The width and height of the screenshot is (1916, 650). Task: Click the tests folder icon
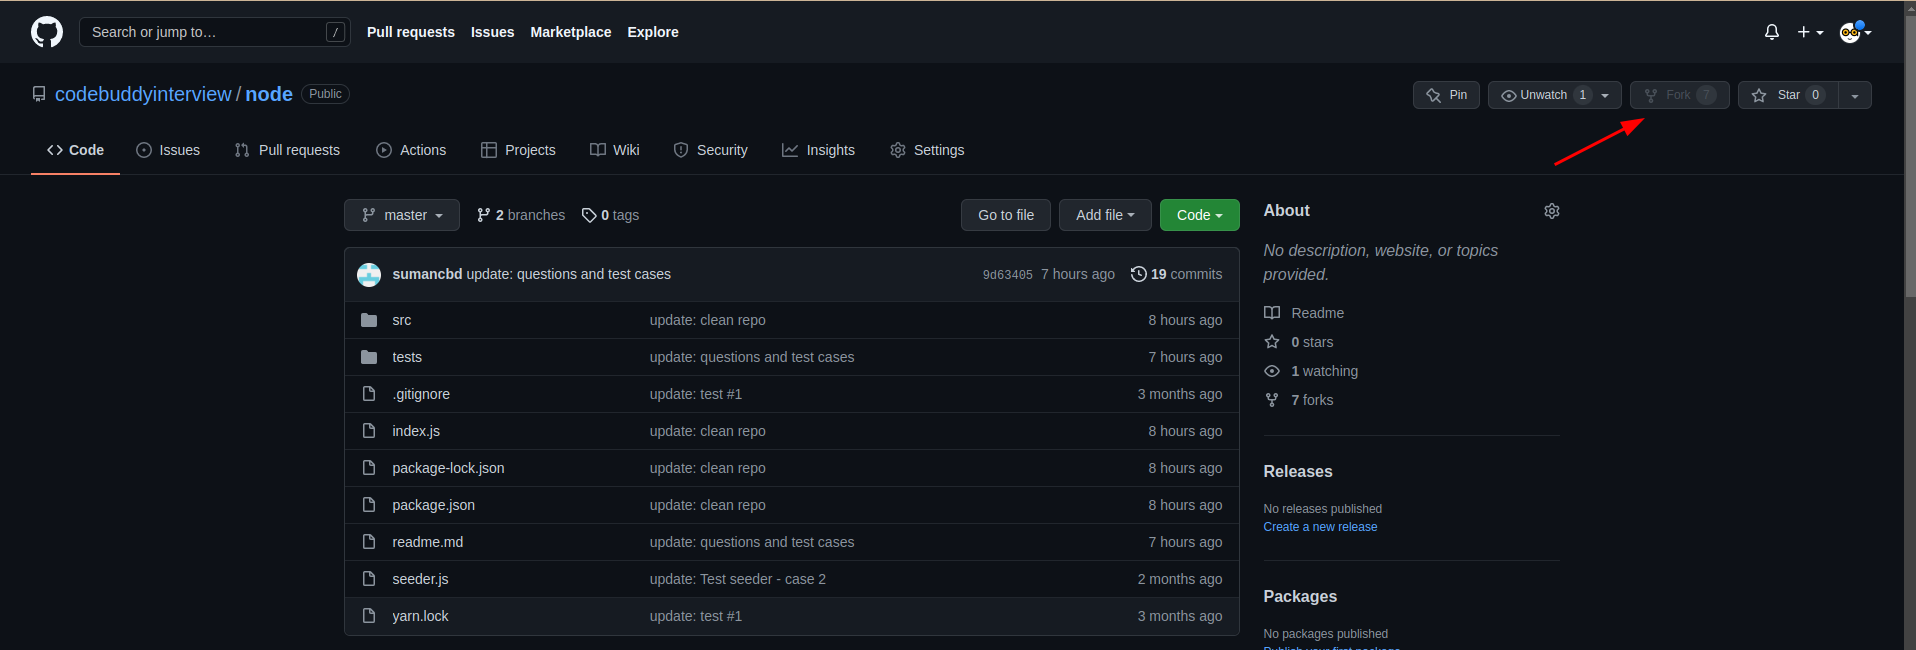[x=369, y=357]
